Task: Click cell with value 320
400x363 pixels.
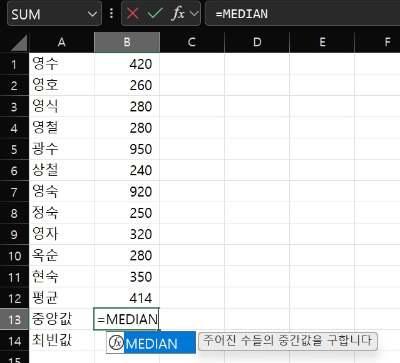Action: (x=127, y=234)
